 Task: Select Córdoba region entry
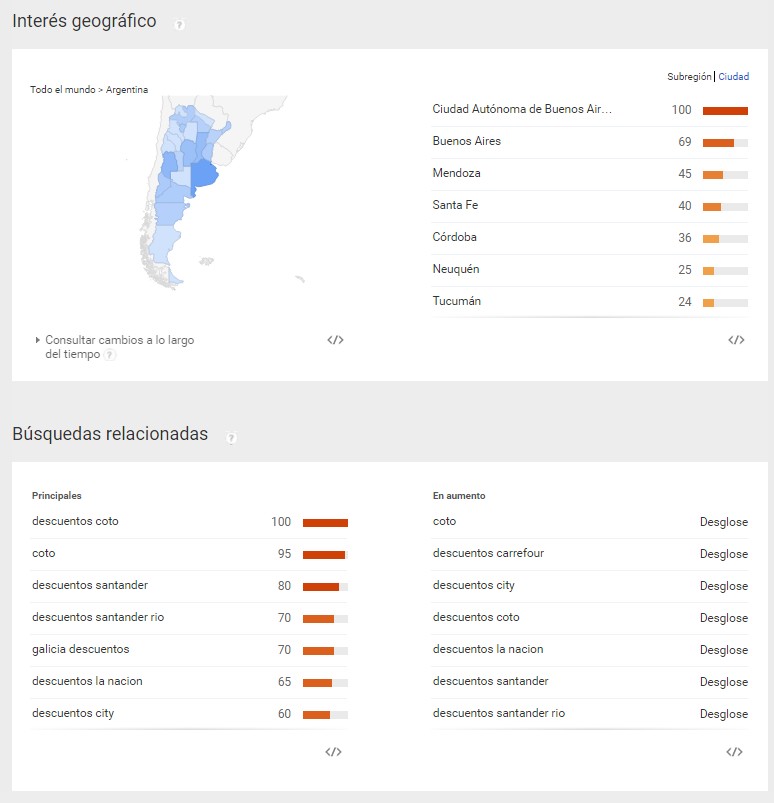click(454, 237)
